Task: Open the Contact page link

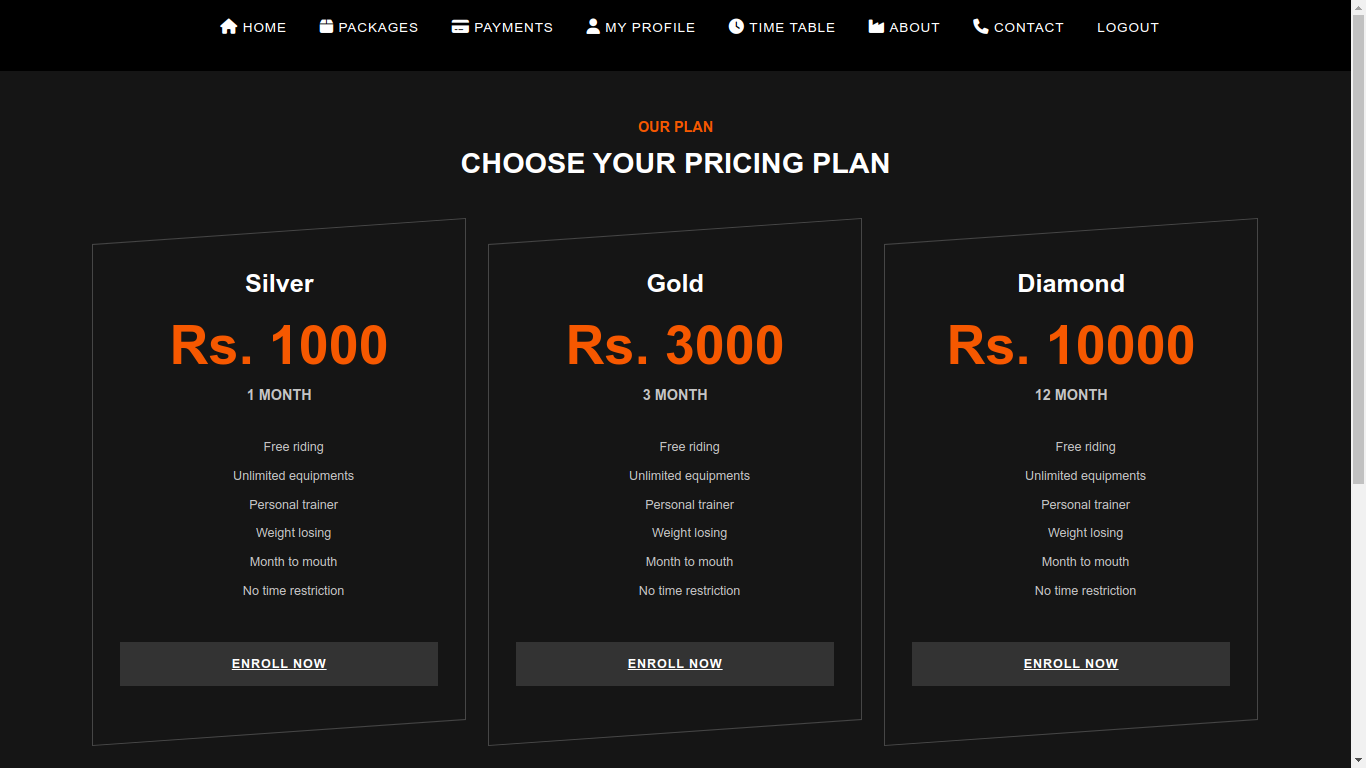Action: pyautogui.click(x=1028, y=28)
